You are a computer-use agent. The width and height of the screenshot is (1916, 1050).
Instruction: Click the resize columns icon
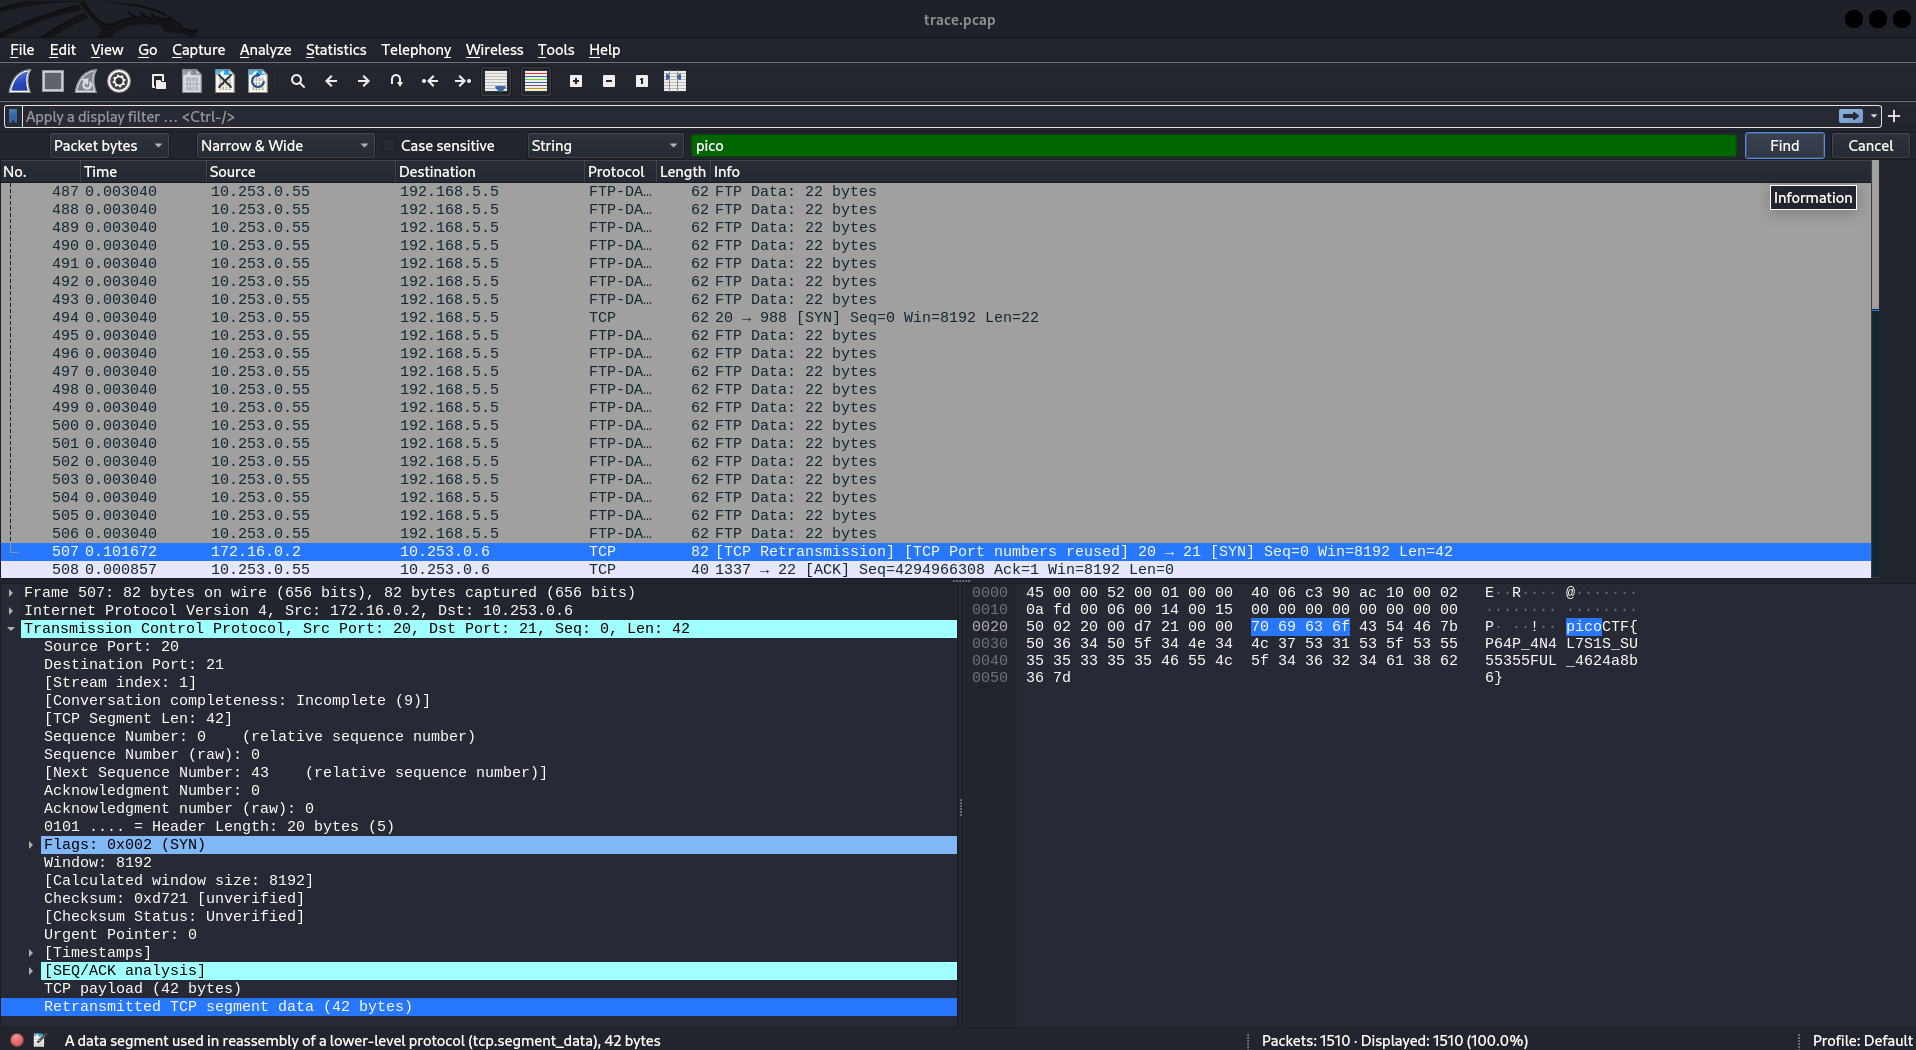tap(675, 81)
